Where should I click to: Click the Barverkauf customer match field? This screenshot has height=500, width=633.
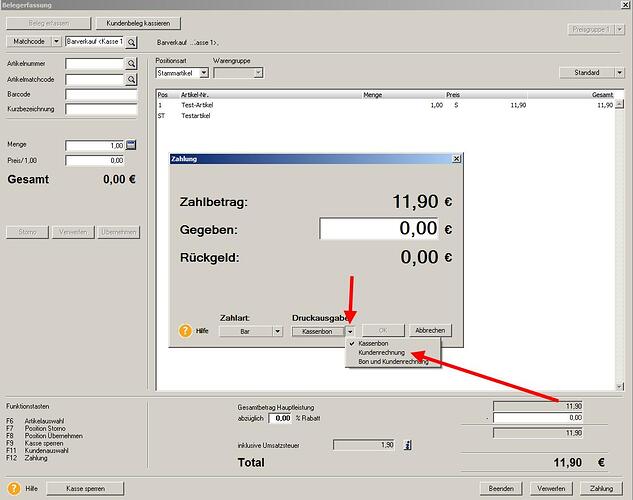coord(95,42)
